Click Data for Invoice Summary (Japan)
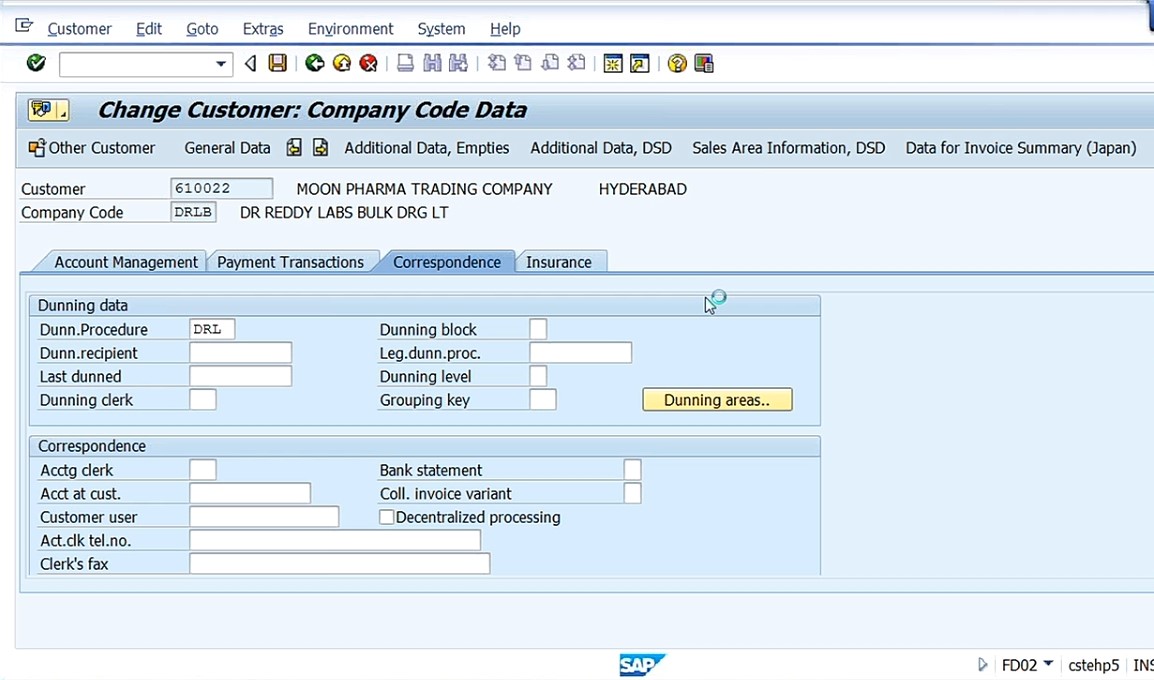This screenshot has width=1154, height=680. point(1021,148)
